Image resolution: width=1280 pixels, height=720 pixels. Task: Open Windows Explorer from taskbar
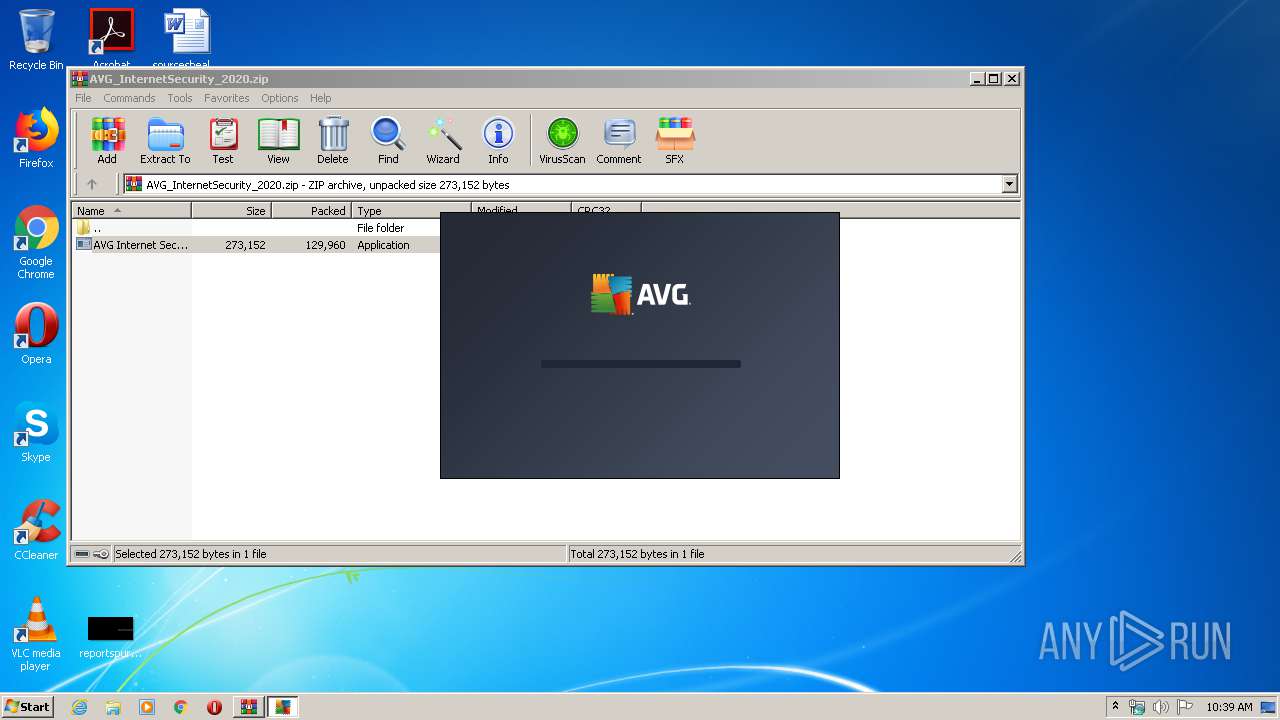click(113, 707)
